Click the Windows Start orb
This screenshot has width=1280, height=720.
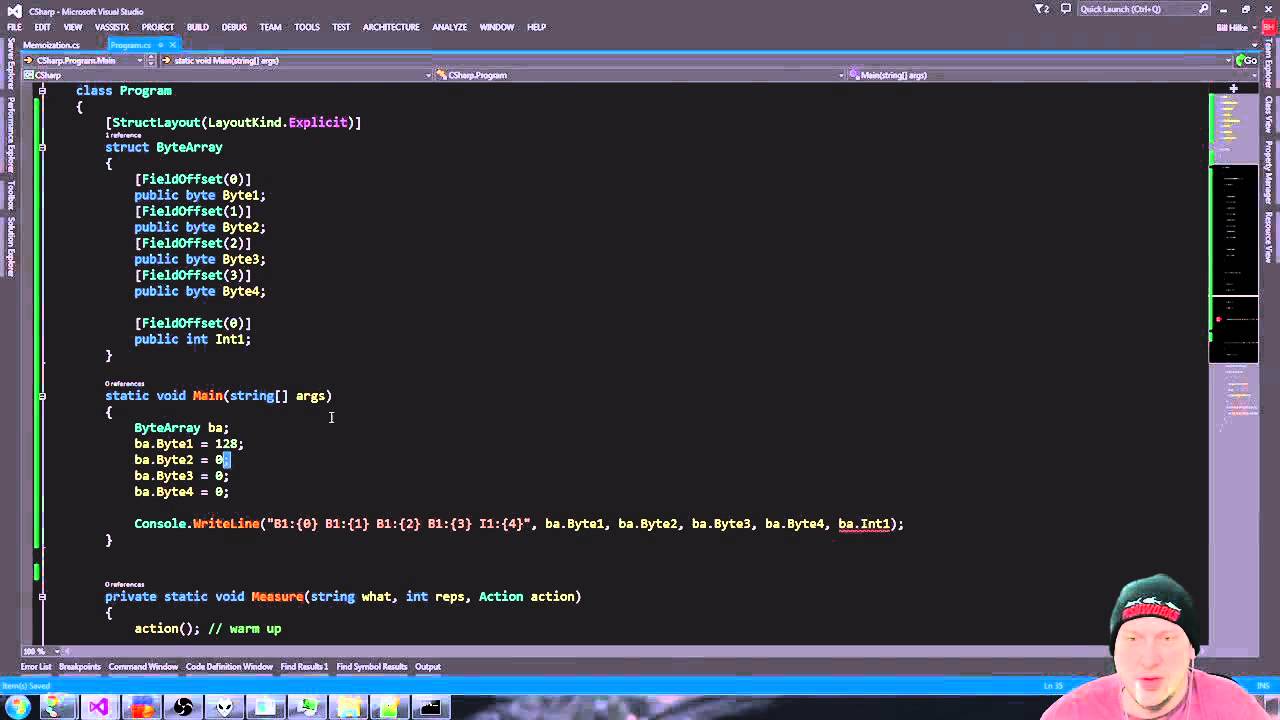pos(17,708)
